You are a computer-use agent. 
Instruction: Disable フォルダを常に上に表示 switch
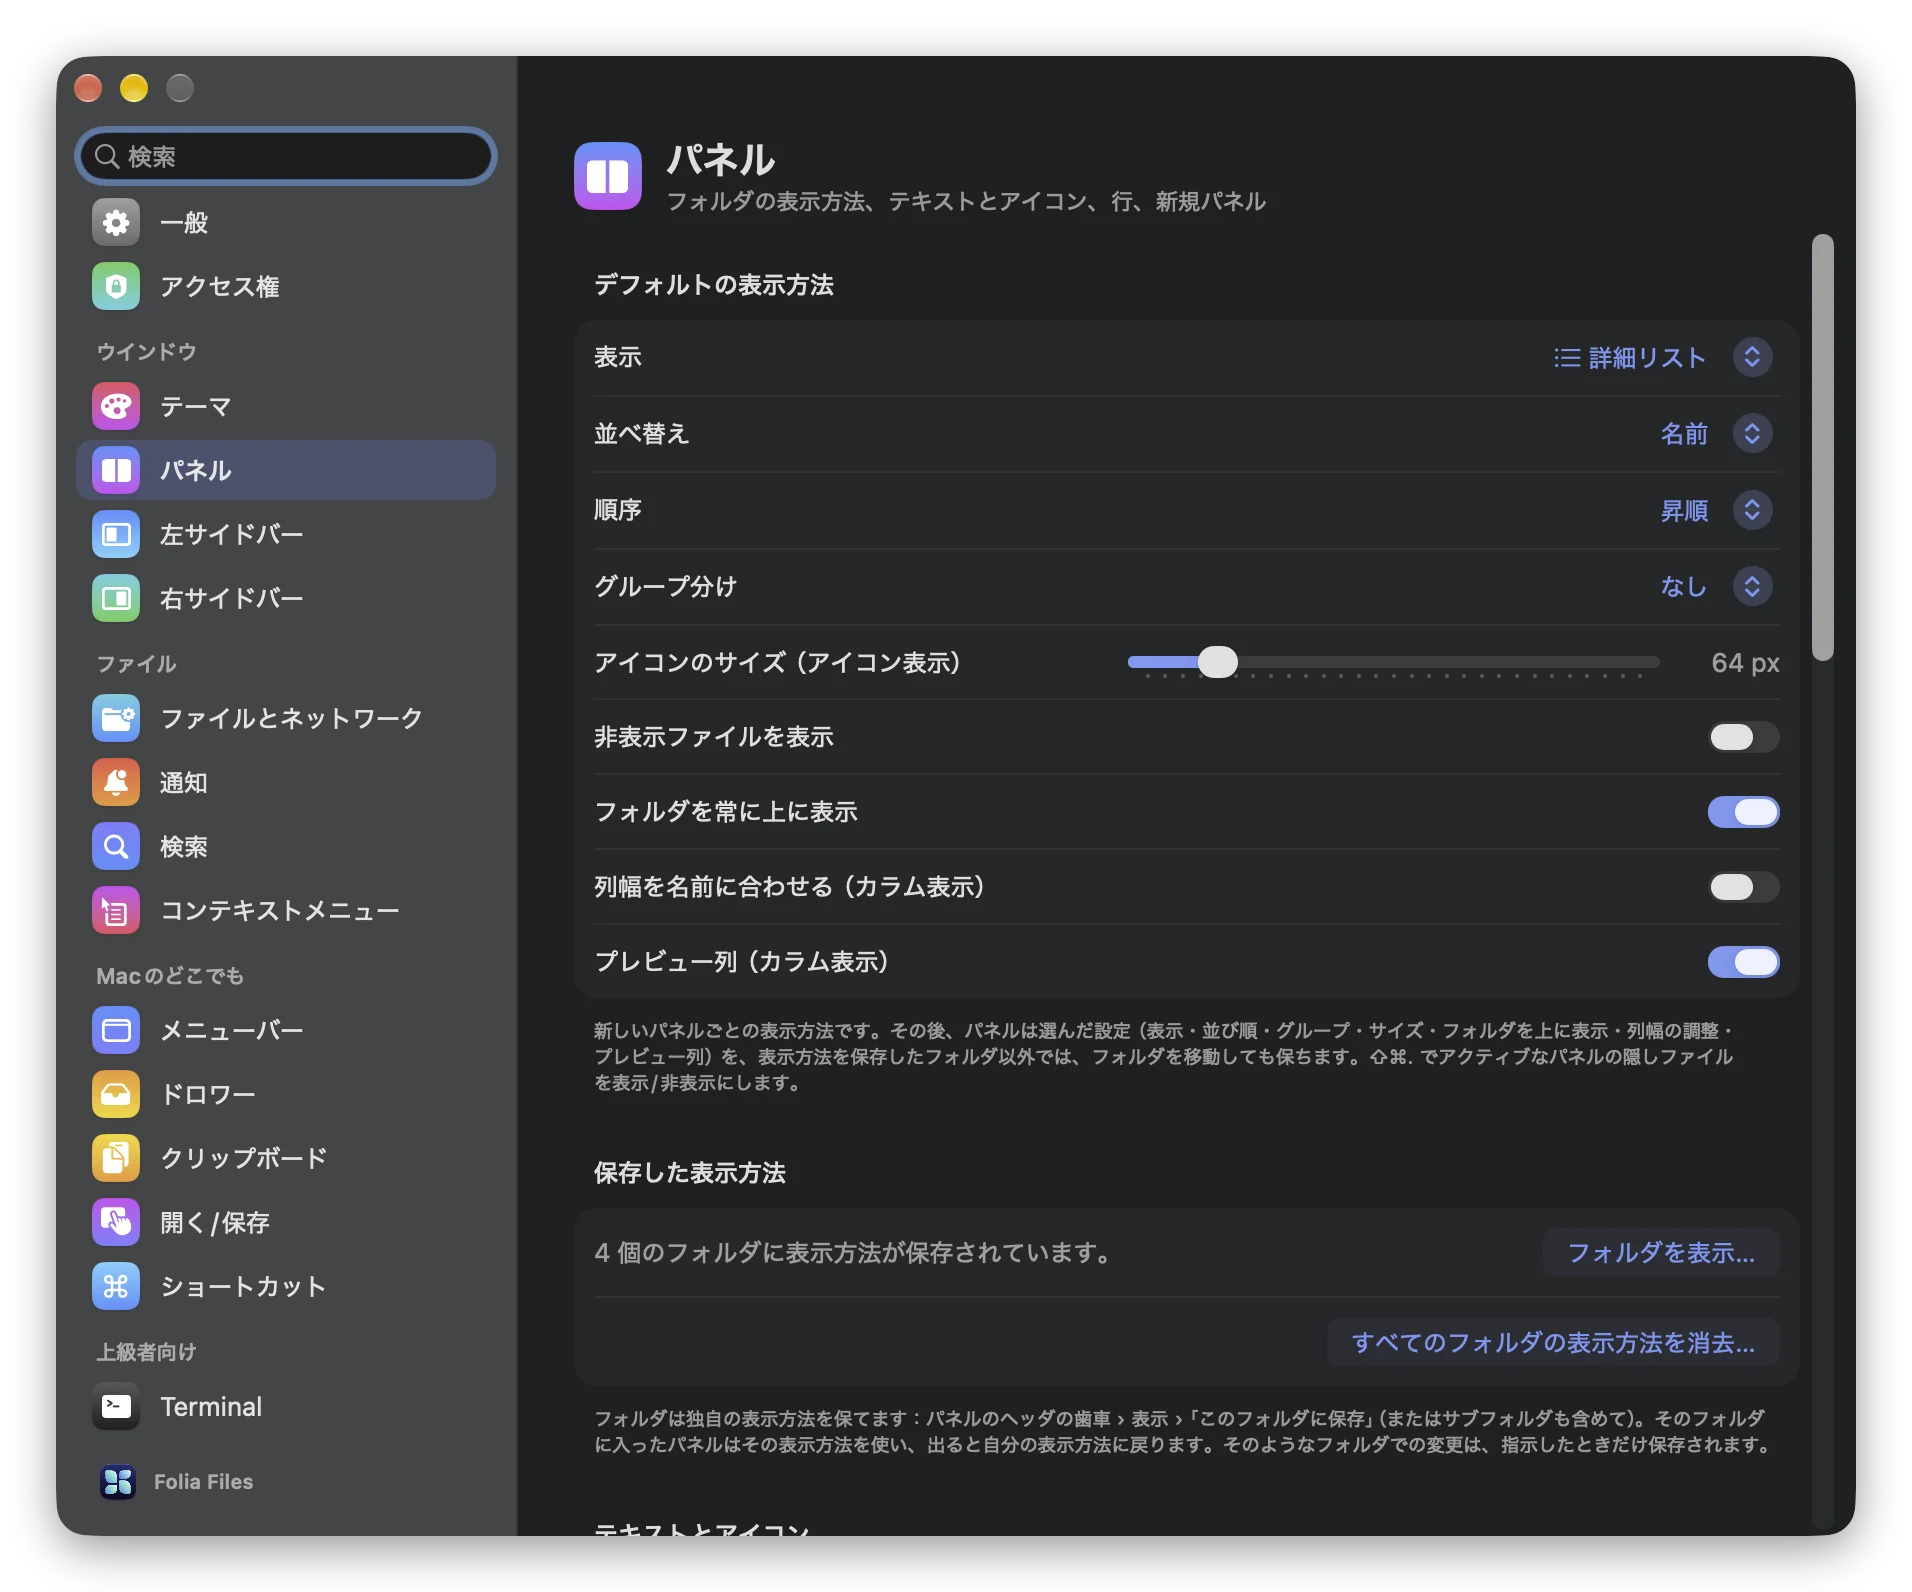1743,812
